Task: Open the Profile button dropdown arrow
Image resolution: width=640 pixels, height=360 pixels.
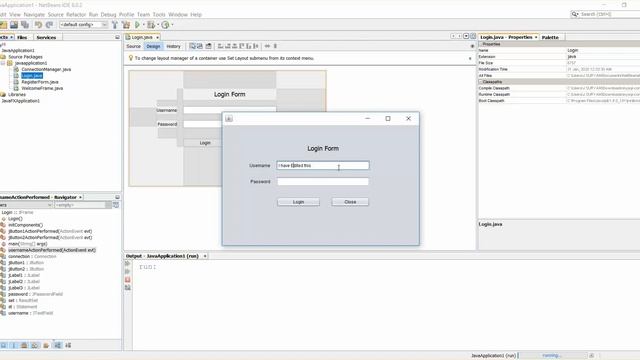Action: pyautogui.click(x=172, y=25)
